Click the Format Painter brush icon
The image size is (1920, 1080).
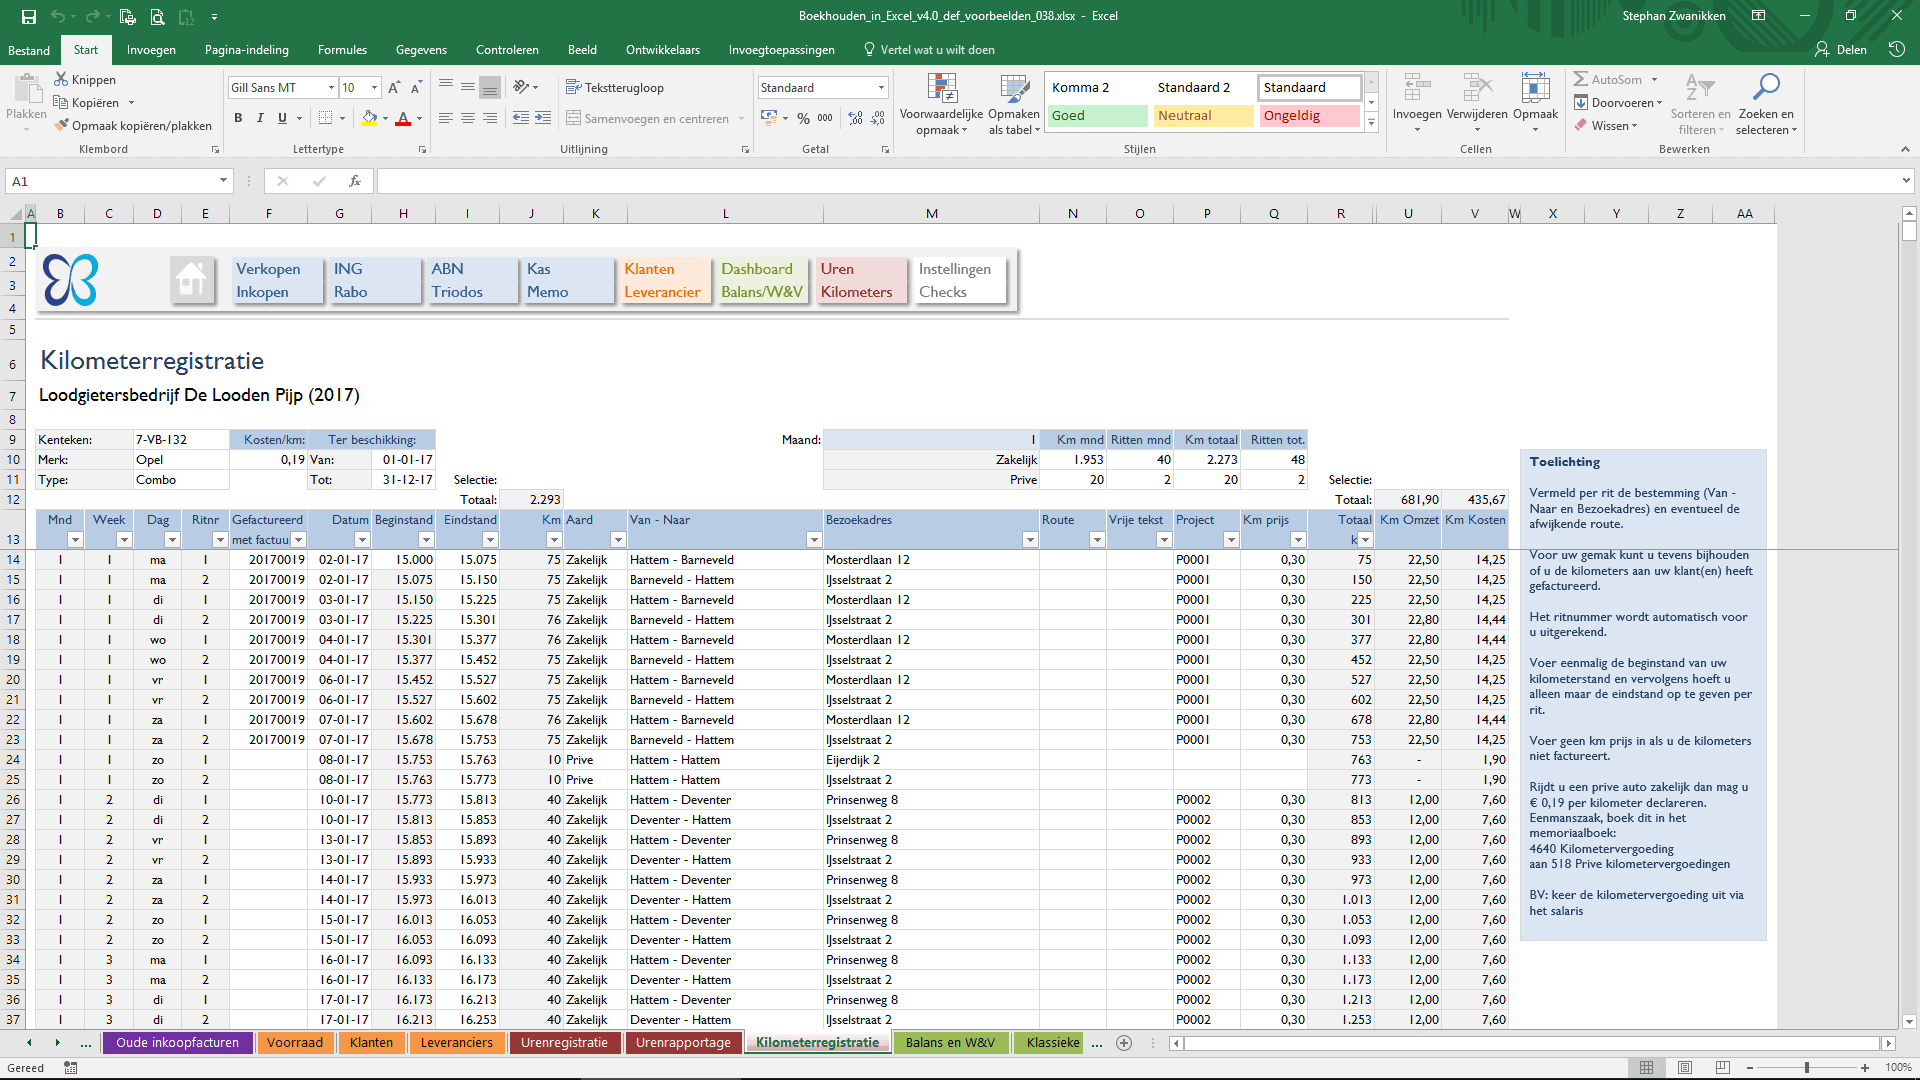coord(62,126)
